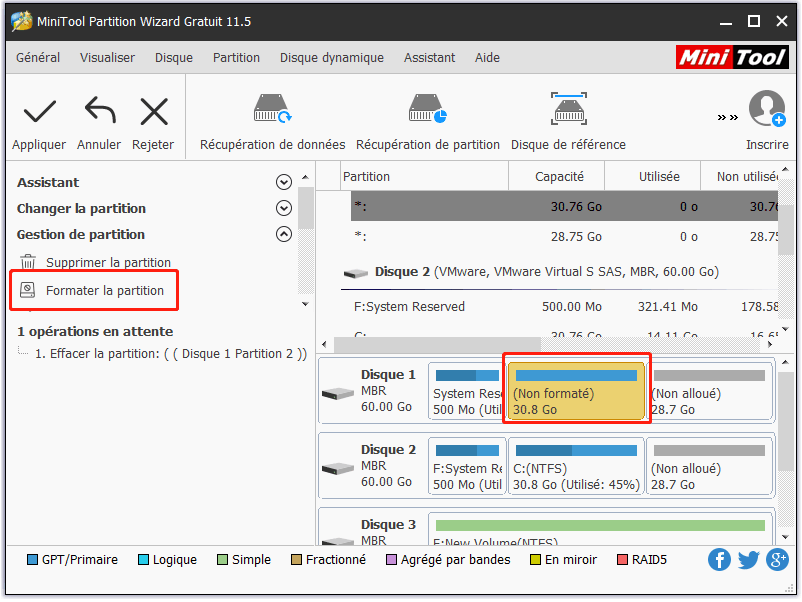Viewport: 802px width, 602px height.
Task: Click the Simple legend color swatch
Action: pos(222,560)
